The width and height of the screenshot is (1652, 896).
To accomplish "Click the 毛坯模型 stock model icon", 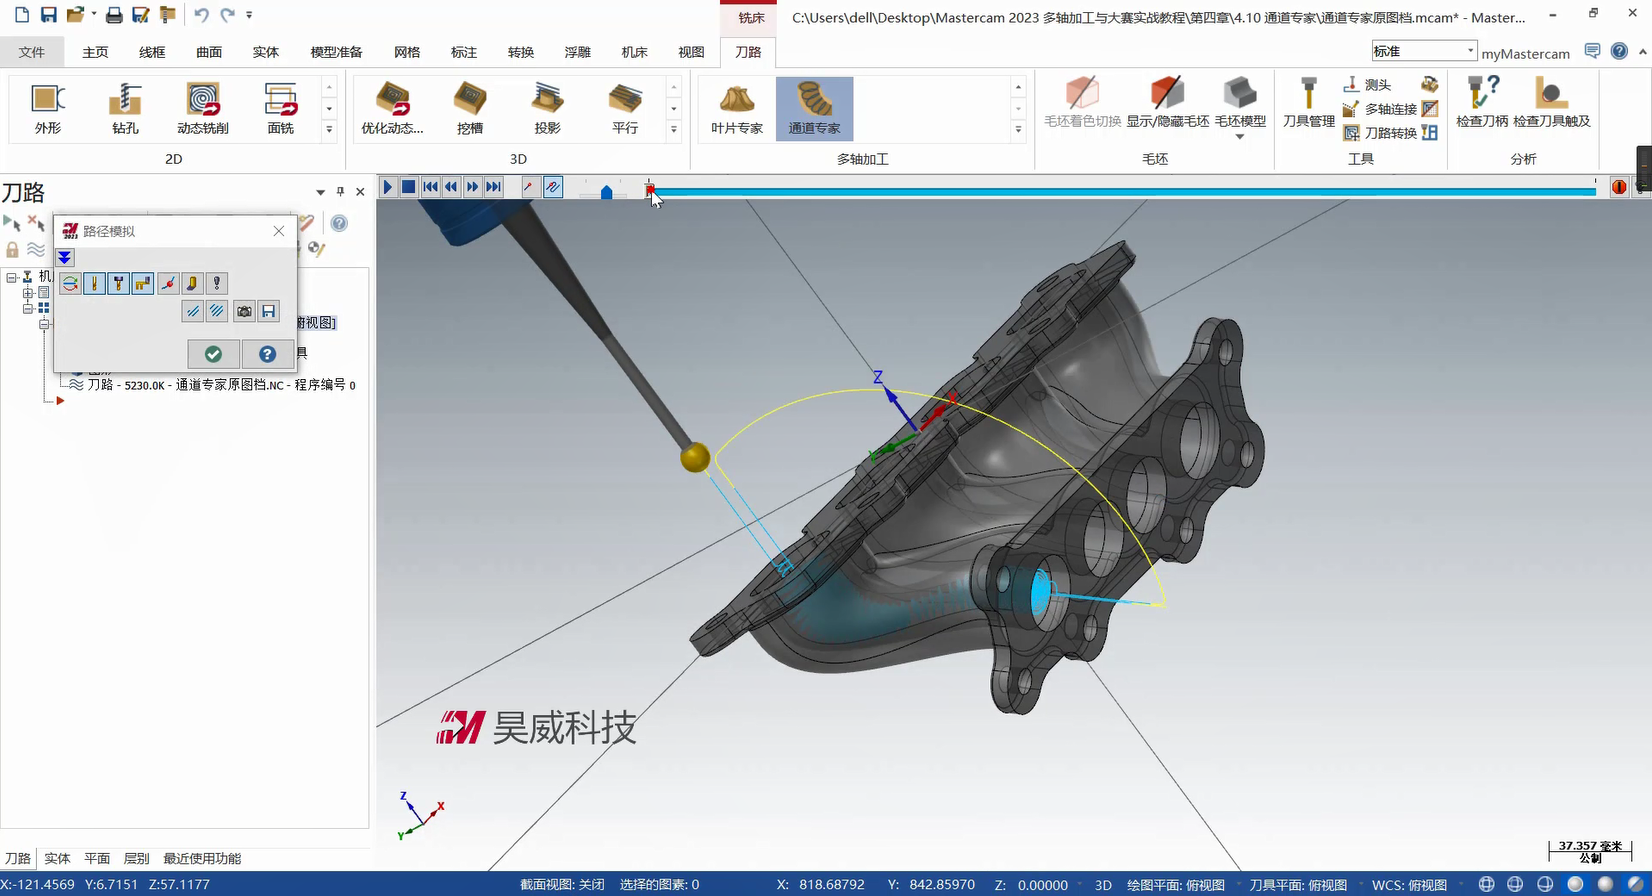I will 1240,102.
